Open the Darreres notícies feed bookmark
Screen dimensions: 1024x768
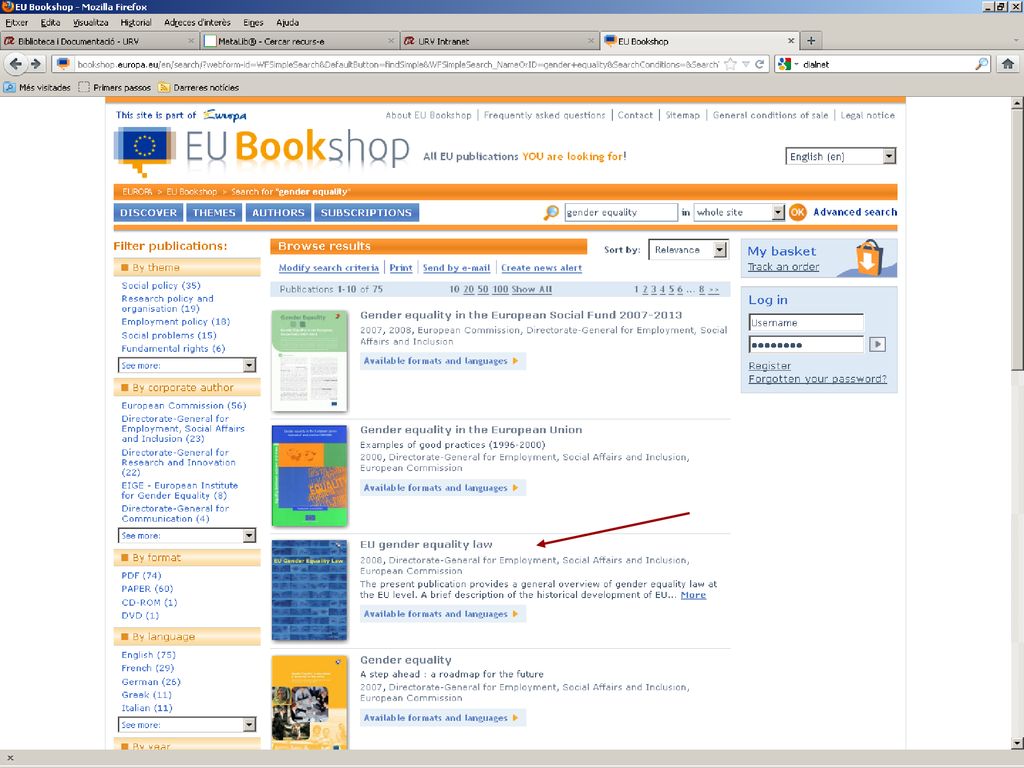(199, 88)
